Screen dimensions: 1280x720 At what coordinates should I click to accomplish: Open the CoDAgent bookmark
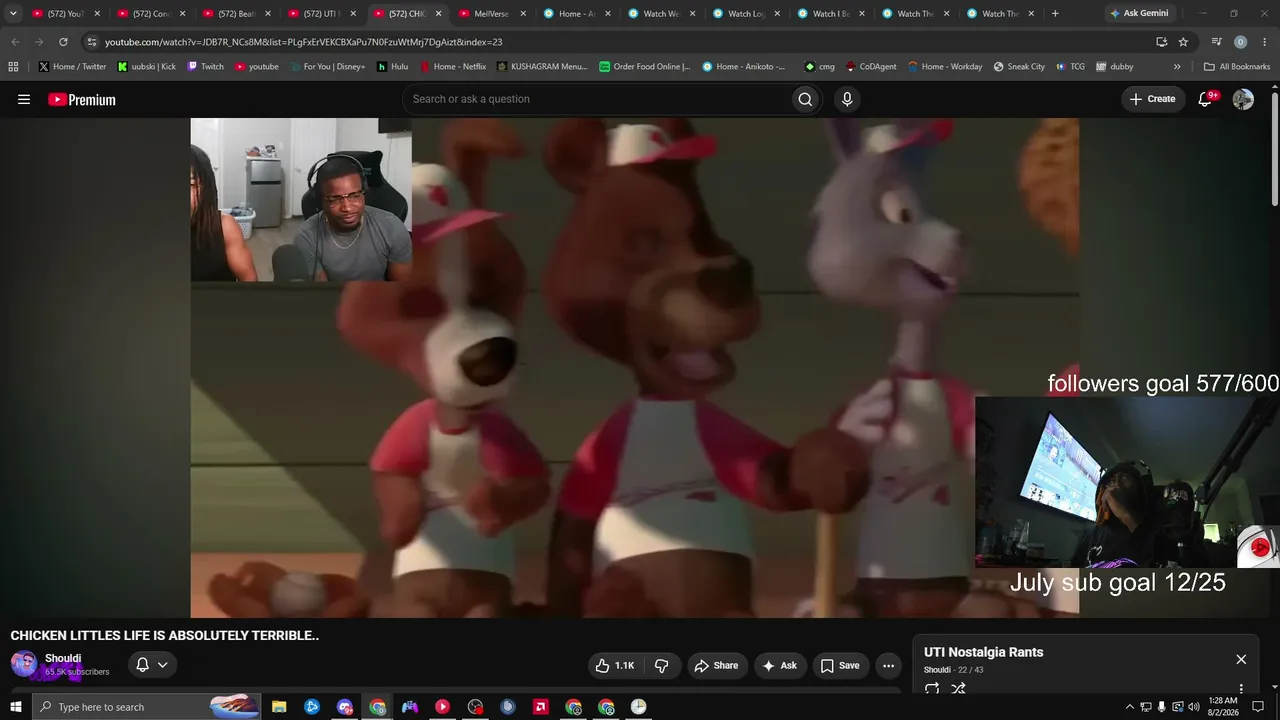tap(871, 67)
